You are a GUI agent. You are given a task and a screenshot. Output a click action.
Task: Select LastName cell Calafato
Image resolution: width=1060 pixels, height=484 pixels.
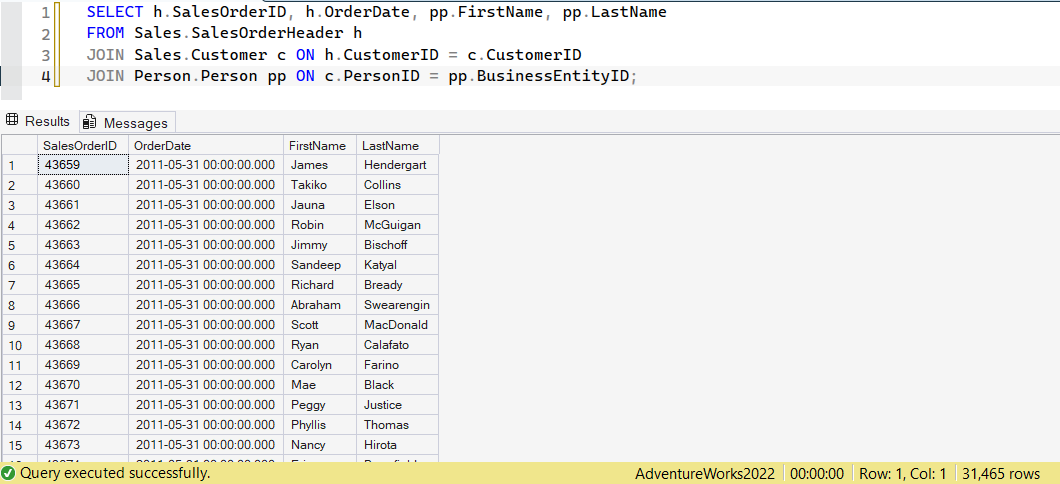point(398,345)
